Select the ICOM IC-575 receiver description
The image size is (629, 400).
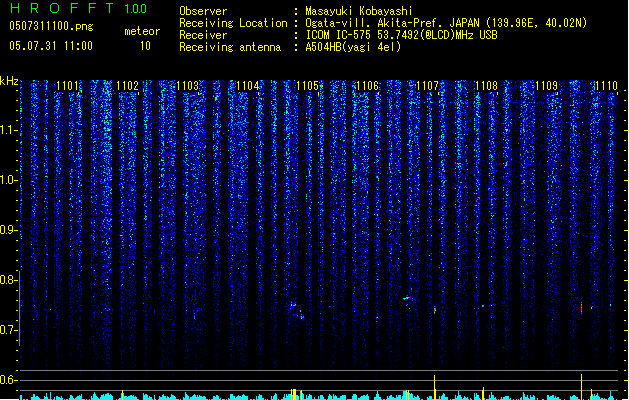click(401, 35)
